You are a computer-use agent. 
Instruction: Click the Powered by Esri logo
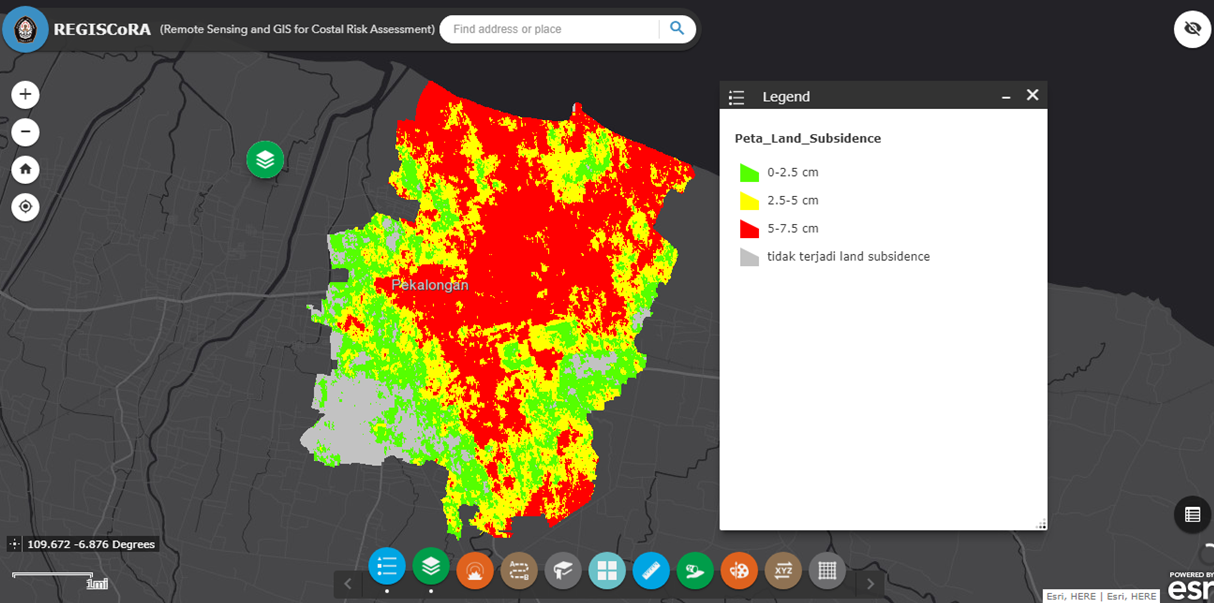[1190, 587]
